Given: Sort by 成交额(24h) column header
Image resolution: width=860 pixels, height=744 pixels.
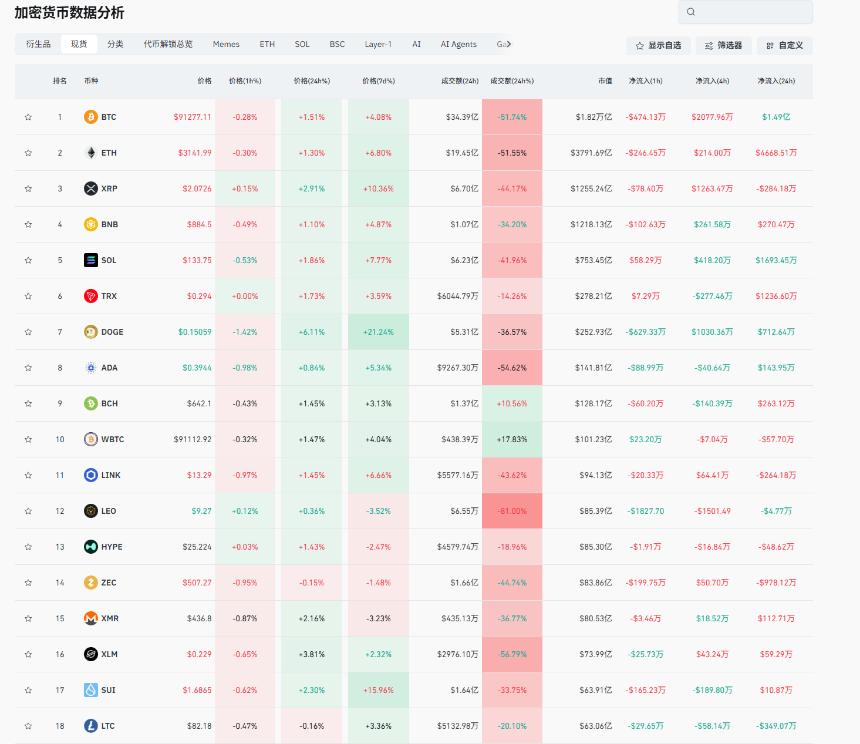Looking at the screenshot, I should [460, 81].
